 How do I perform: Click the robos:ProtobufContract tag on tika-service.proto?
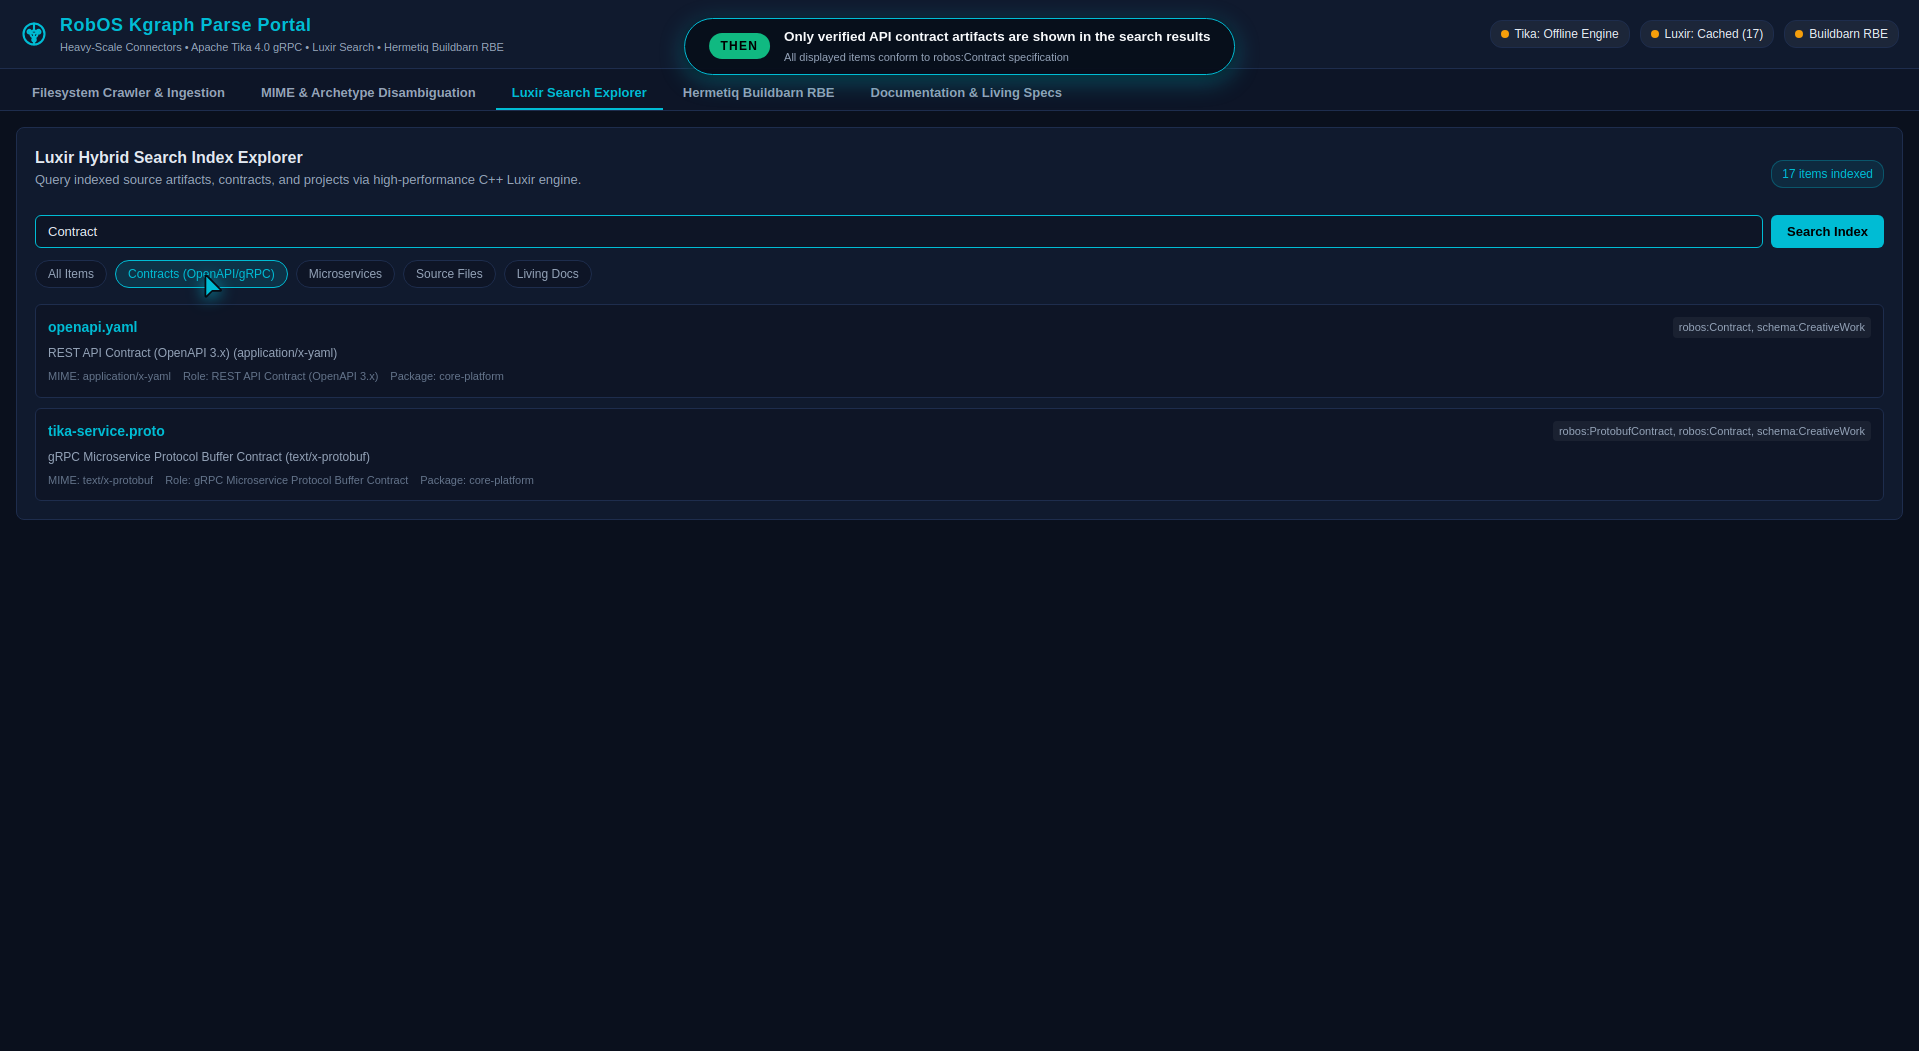tap(1711, 431)
